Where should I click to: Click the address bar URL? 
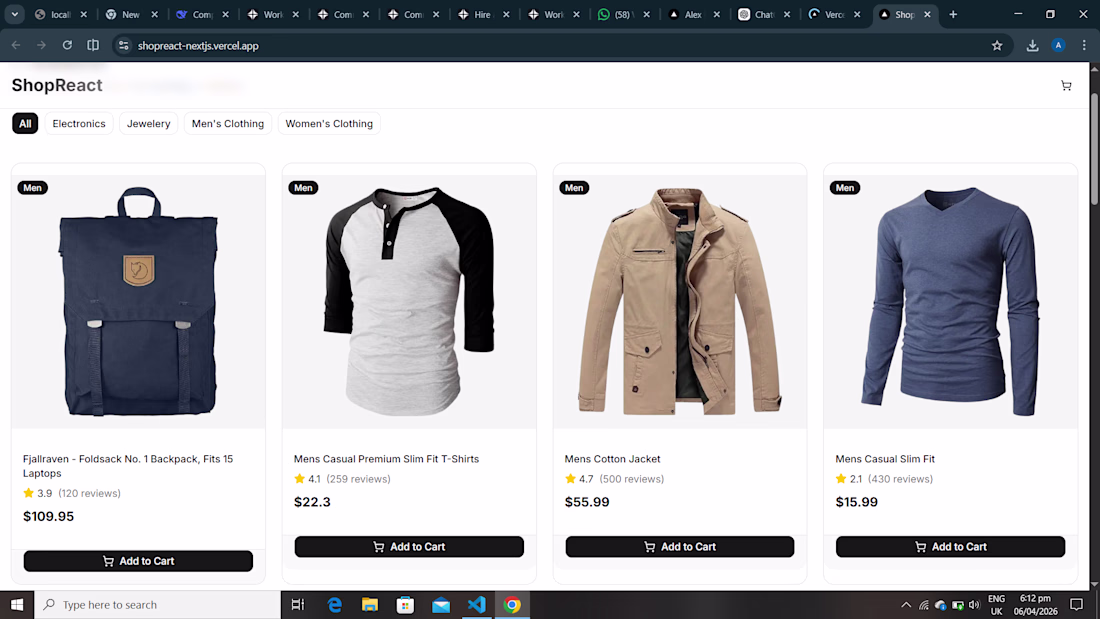coord(198,46)
